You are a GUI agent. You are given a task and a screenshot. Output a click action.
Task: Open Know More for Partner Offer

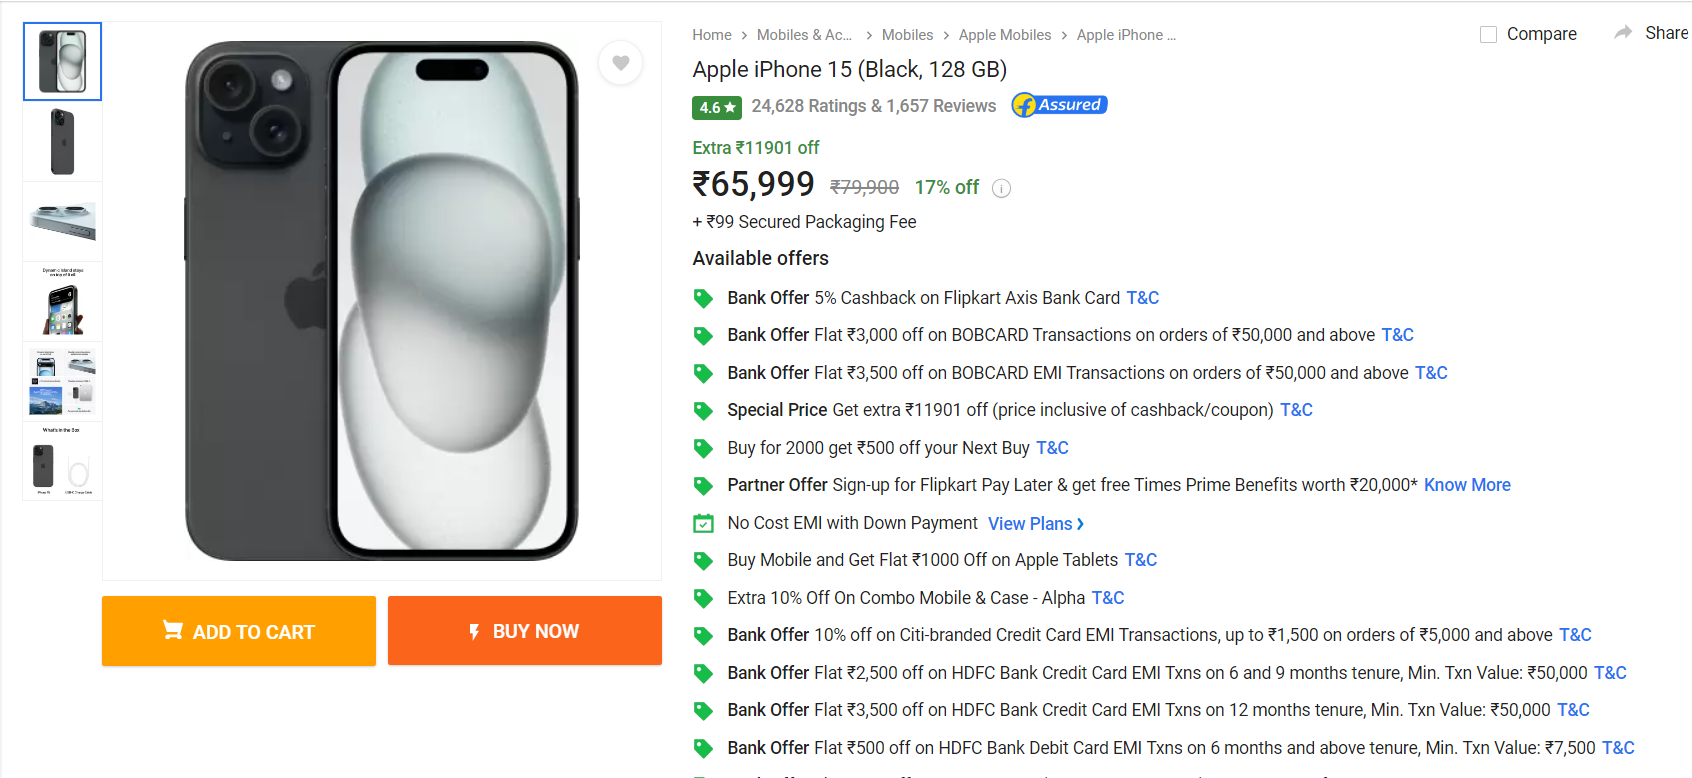(1467, 485)
